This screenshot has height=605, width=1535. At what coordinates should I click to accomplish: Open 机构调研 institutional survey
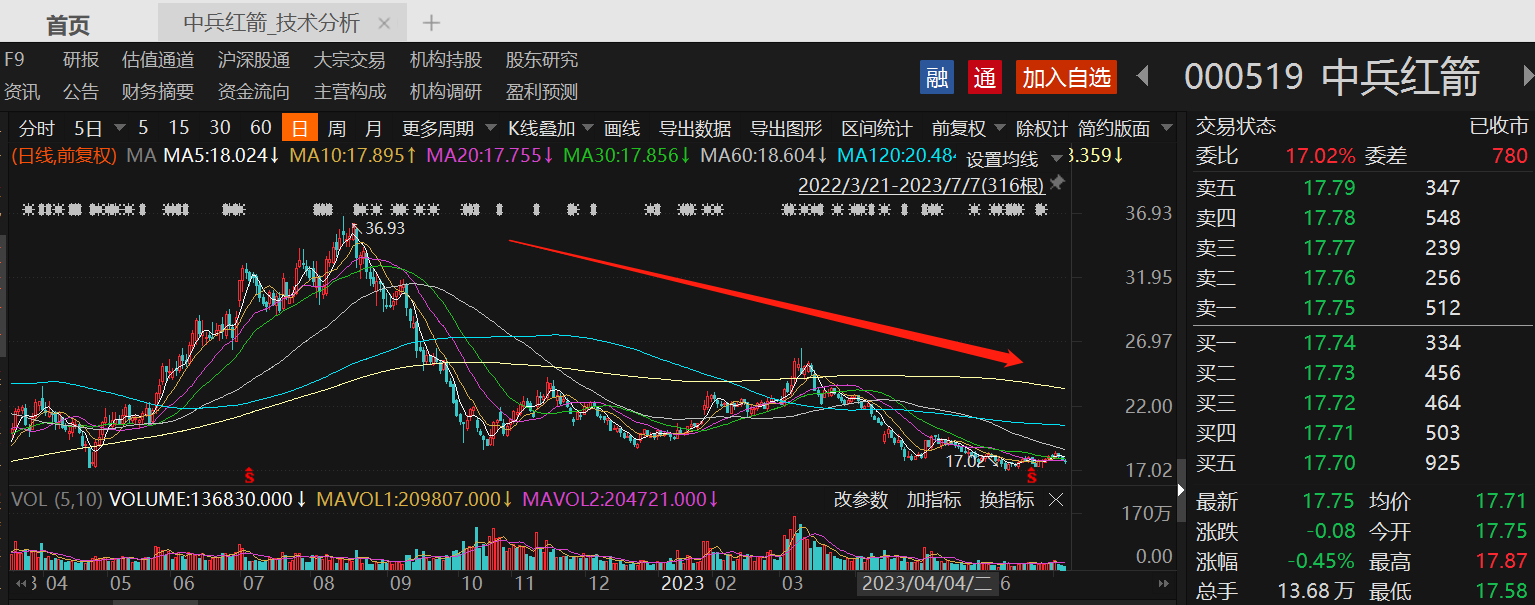point(446,92)
